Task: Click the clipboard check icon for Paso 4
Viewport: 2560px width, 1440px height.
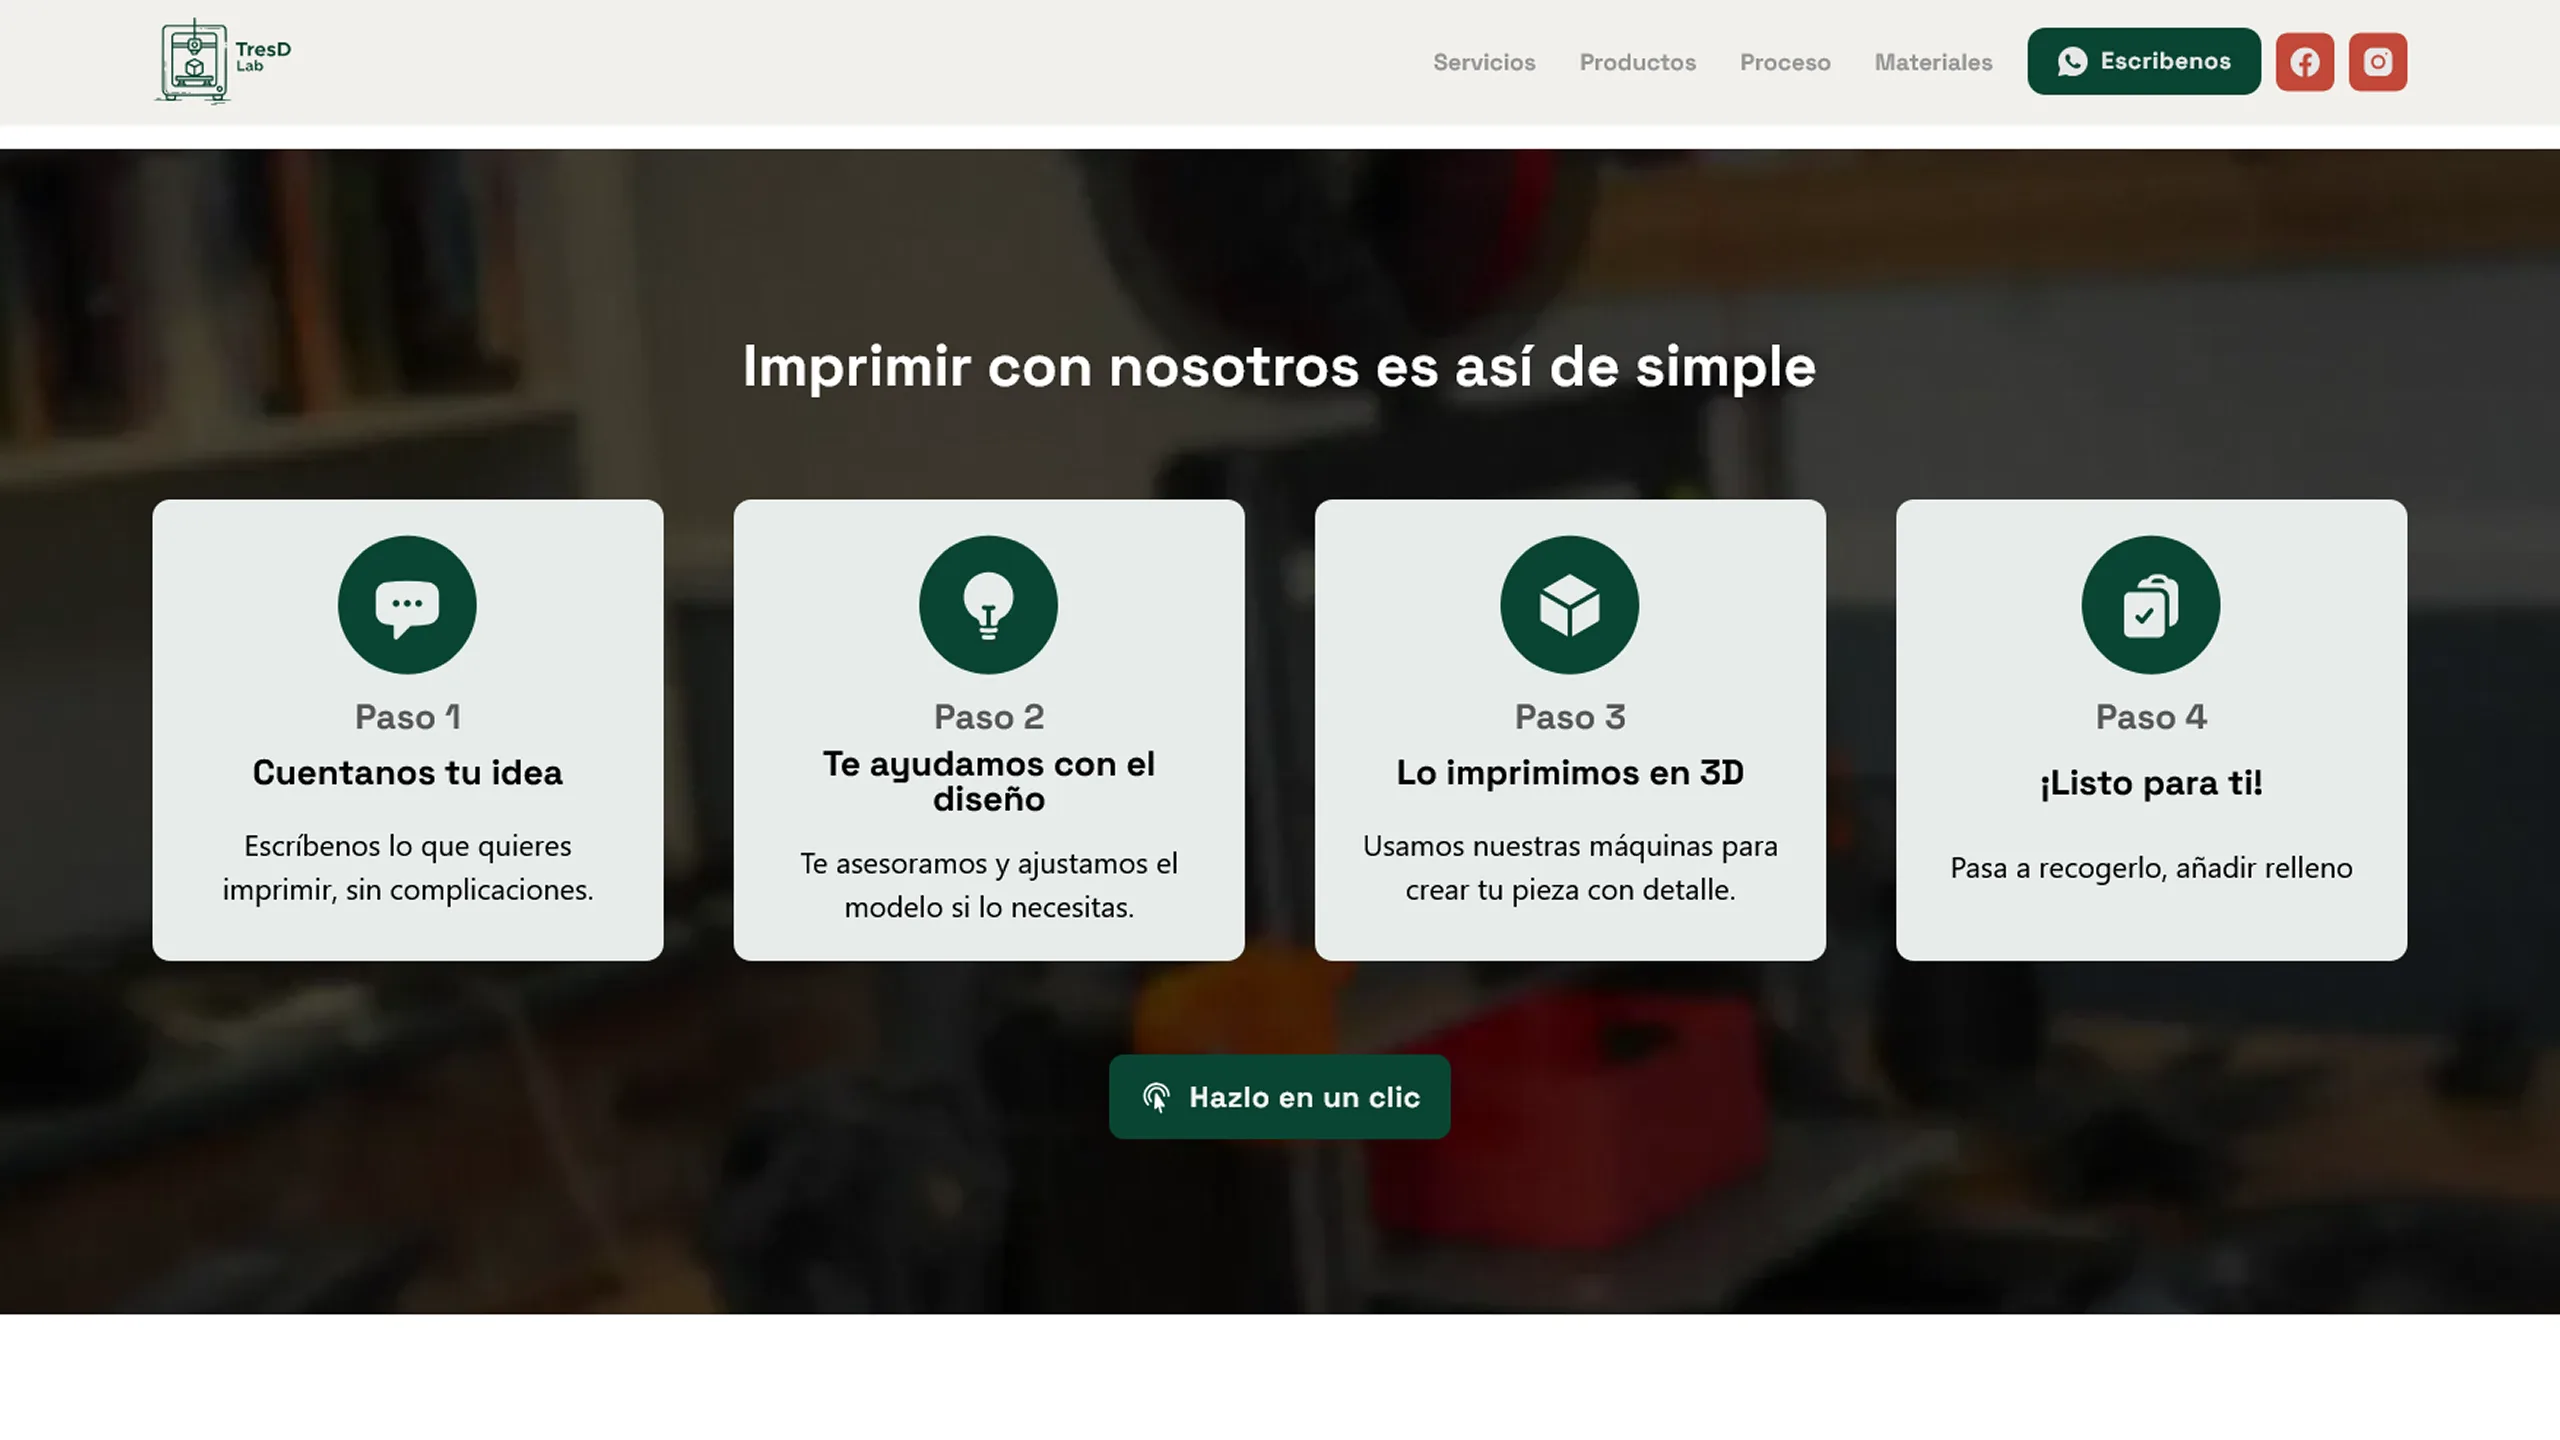Action: coord(2151,605)
